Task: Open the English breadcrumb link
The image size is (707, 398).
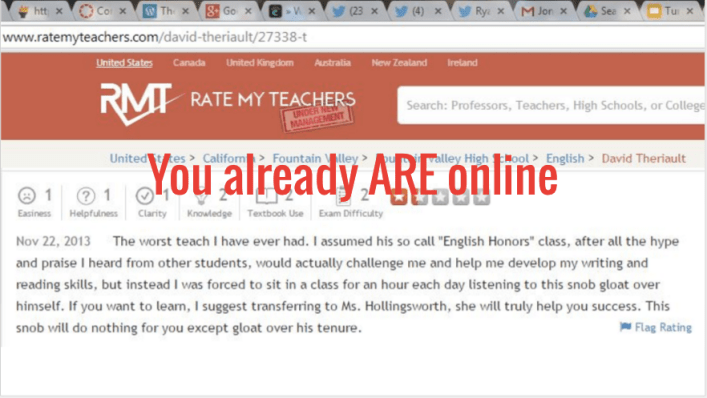Action: 565,158
